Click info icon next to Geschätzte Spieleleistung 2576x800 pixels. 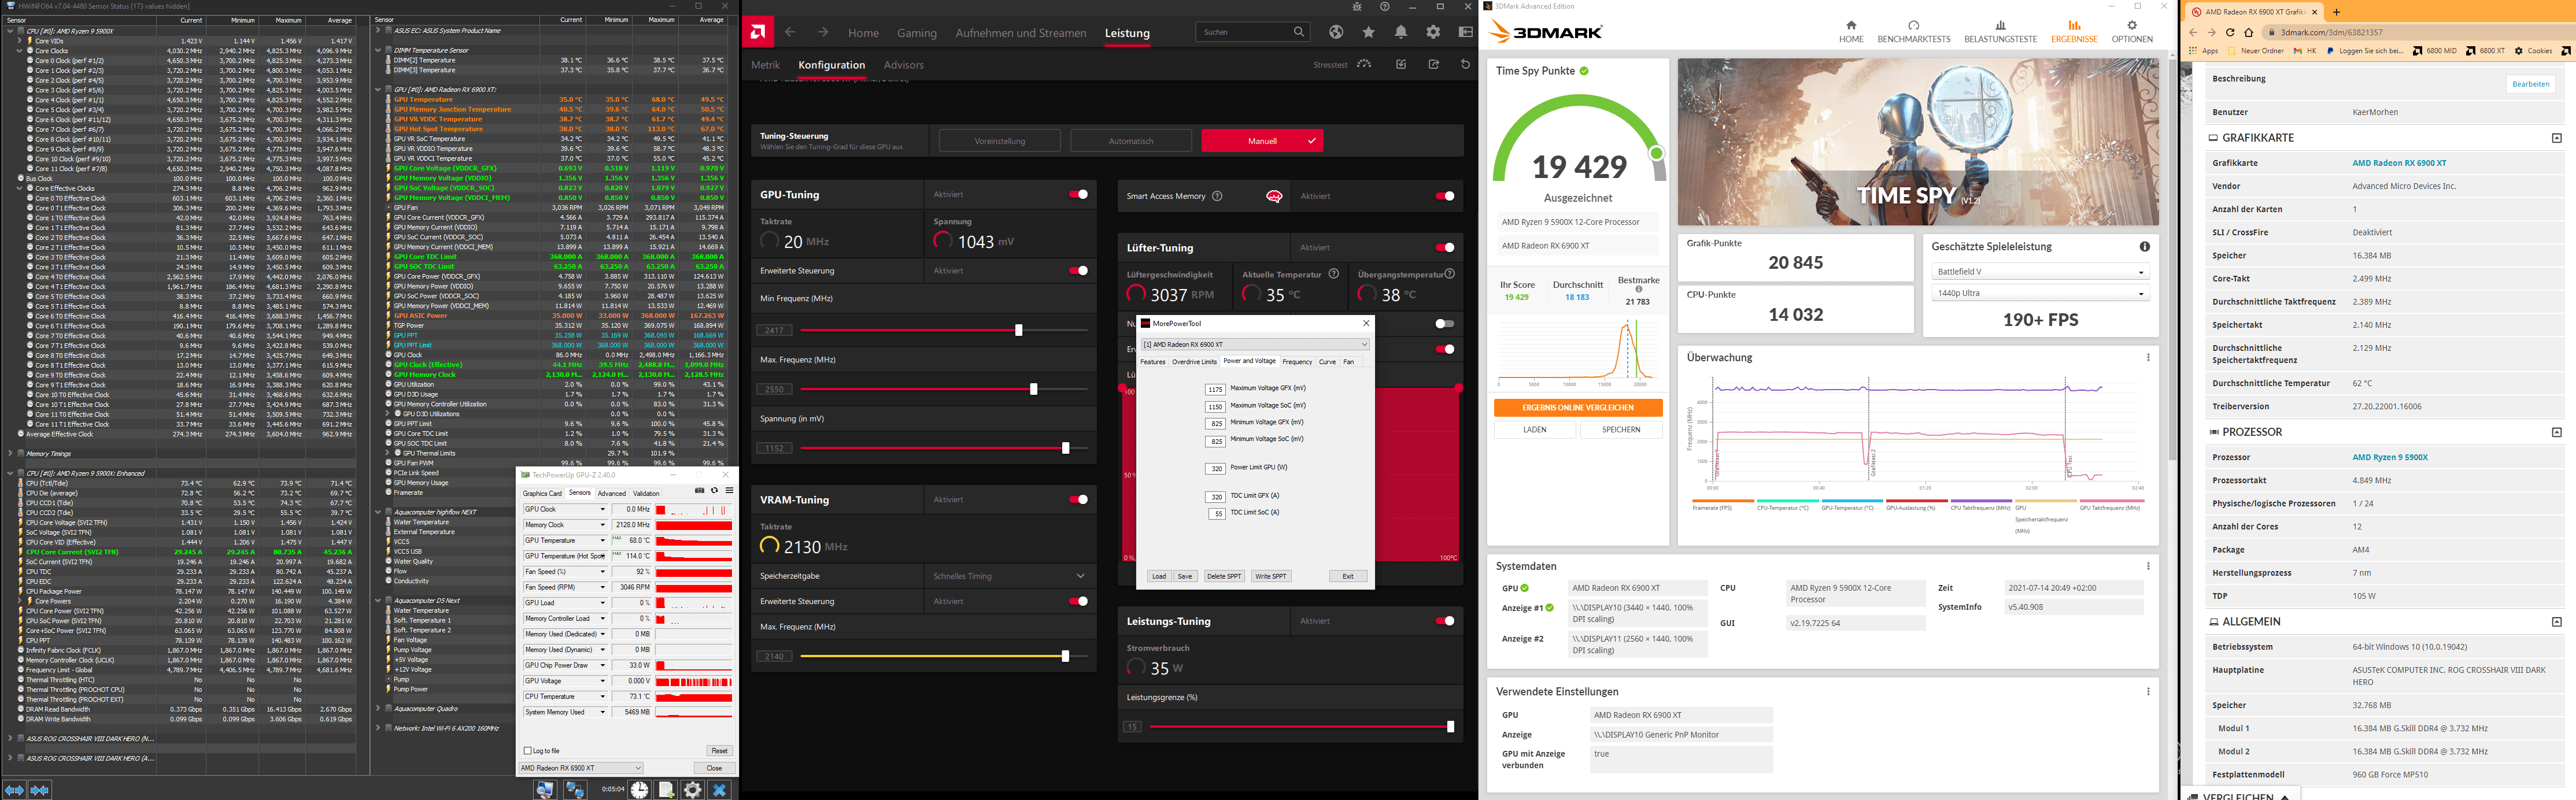tap(2144, 246)
